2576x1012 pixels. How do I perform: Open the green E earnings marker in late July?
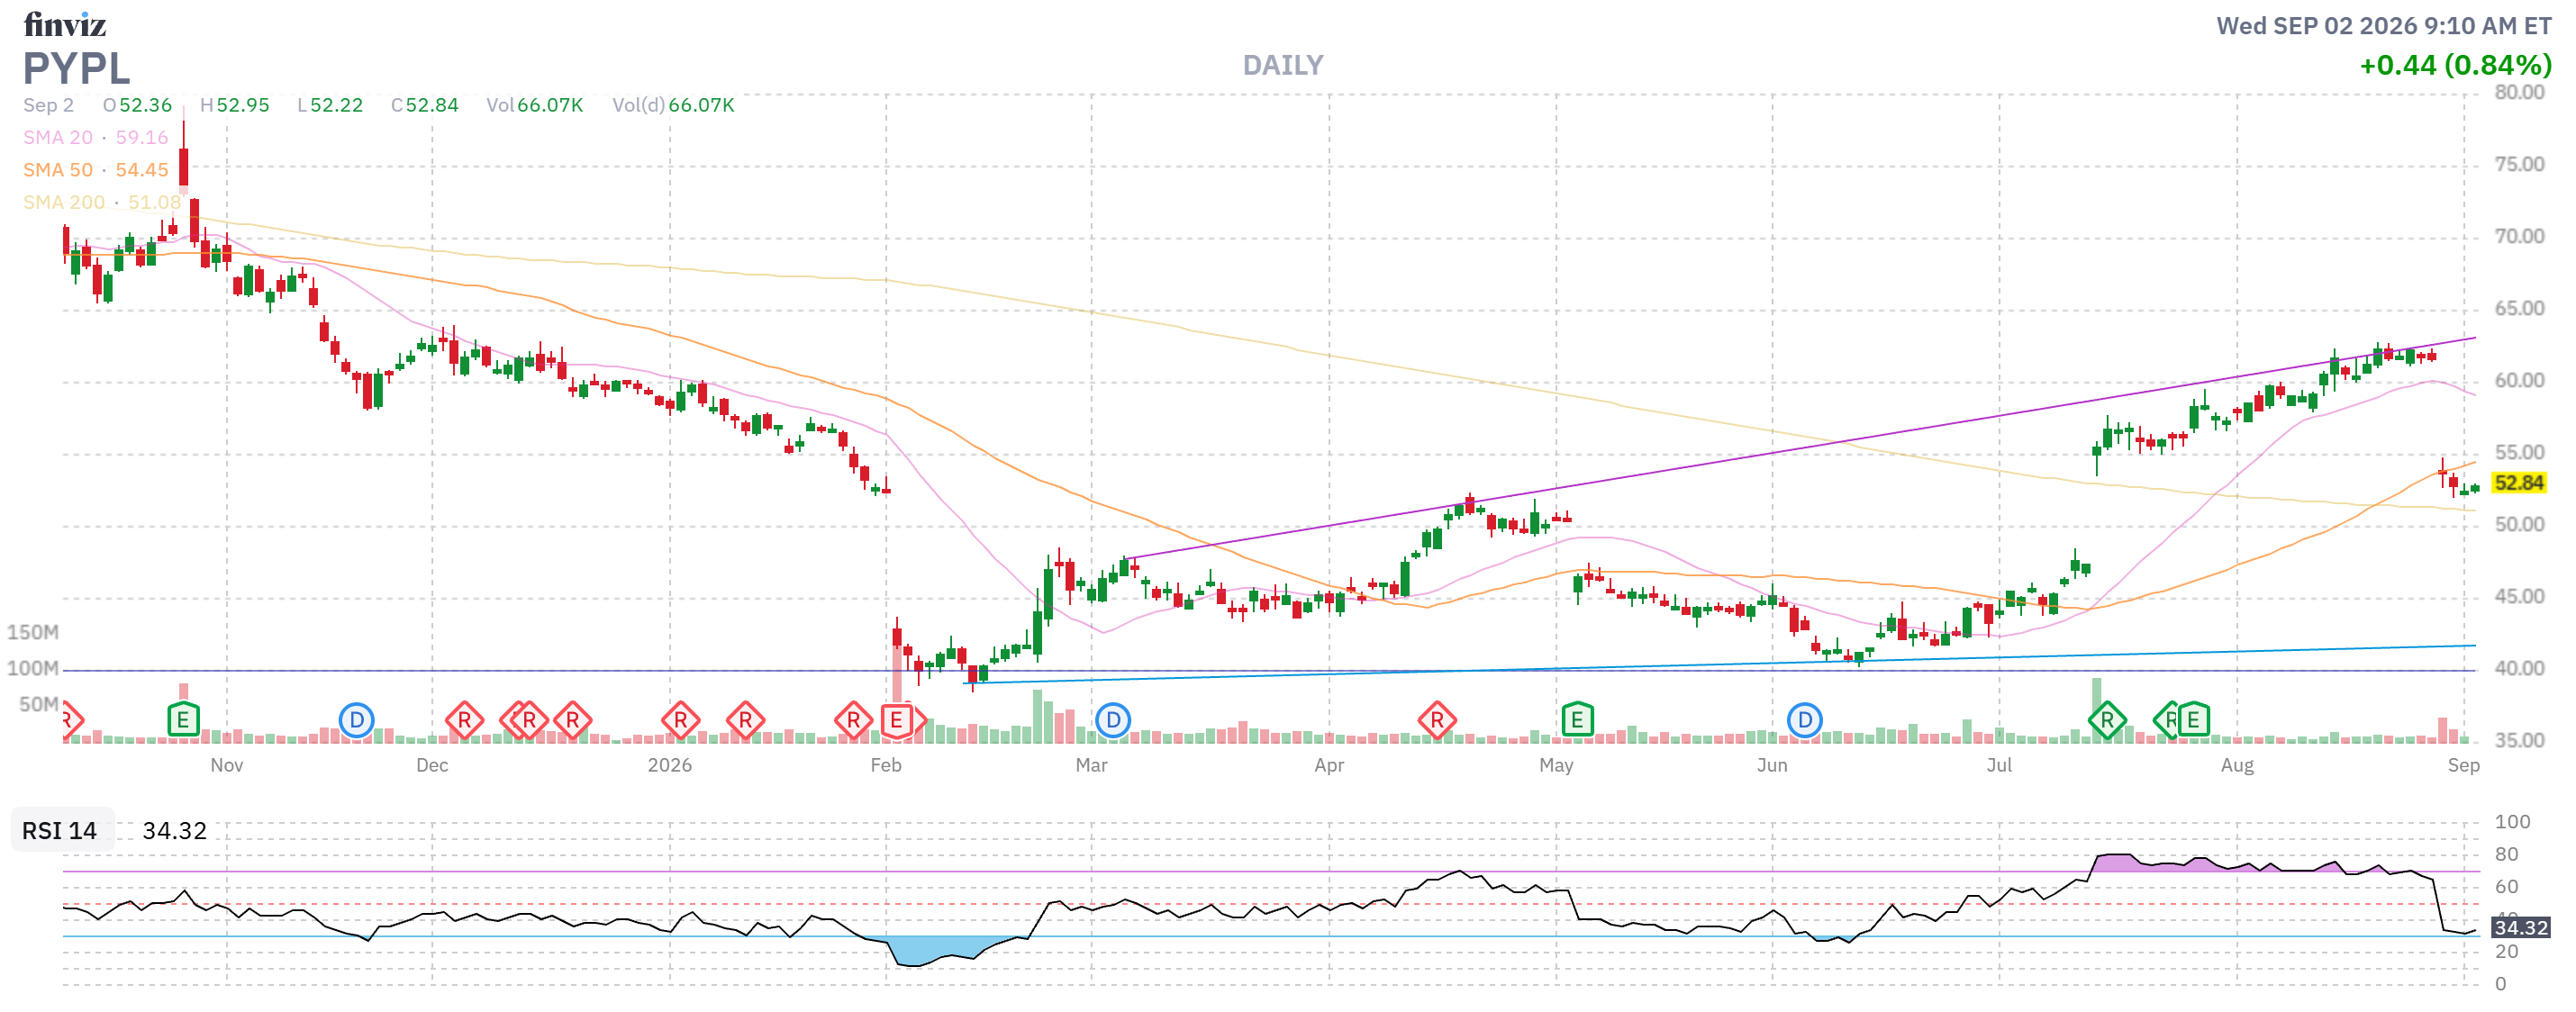(2193, 720)
